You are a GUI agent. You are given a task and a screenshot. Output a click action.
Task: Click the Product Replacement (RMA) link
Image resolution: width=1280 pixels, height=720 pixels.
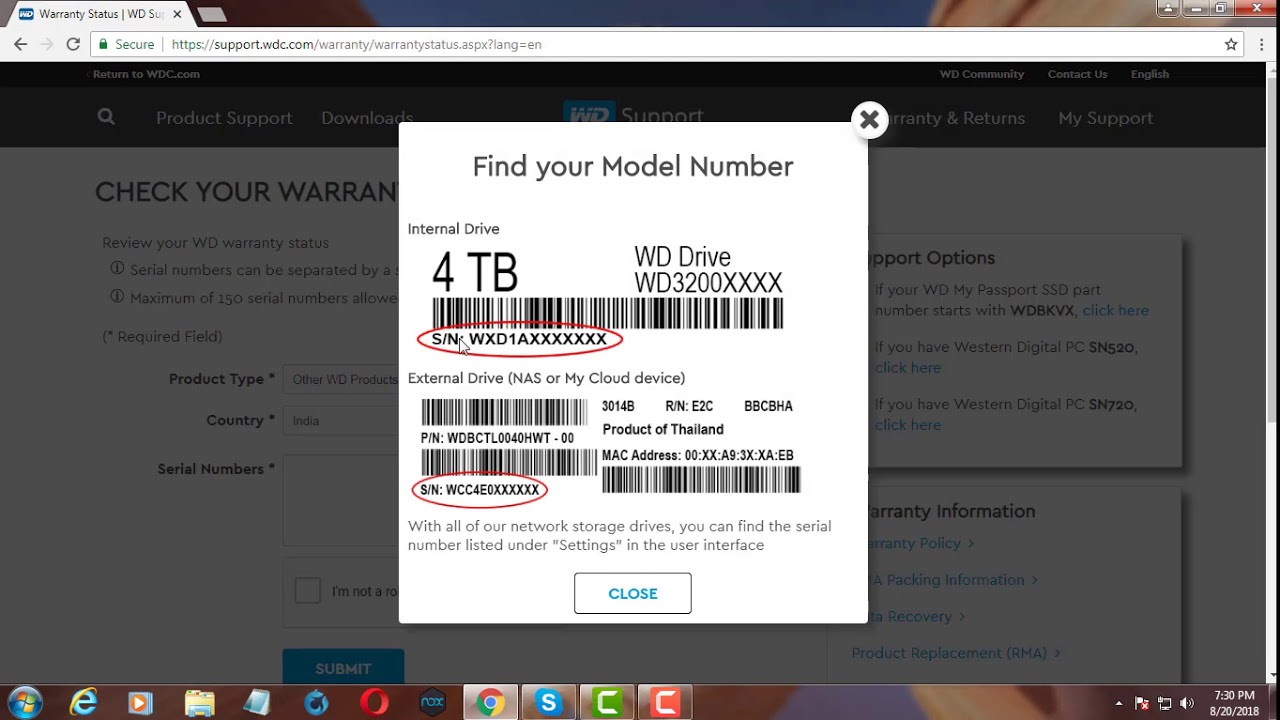click(949, 653)
